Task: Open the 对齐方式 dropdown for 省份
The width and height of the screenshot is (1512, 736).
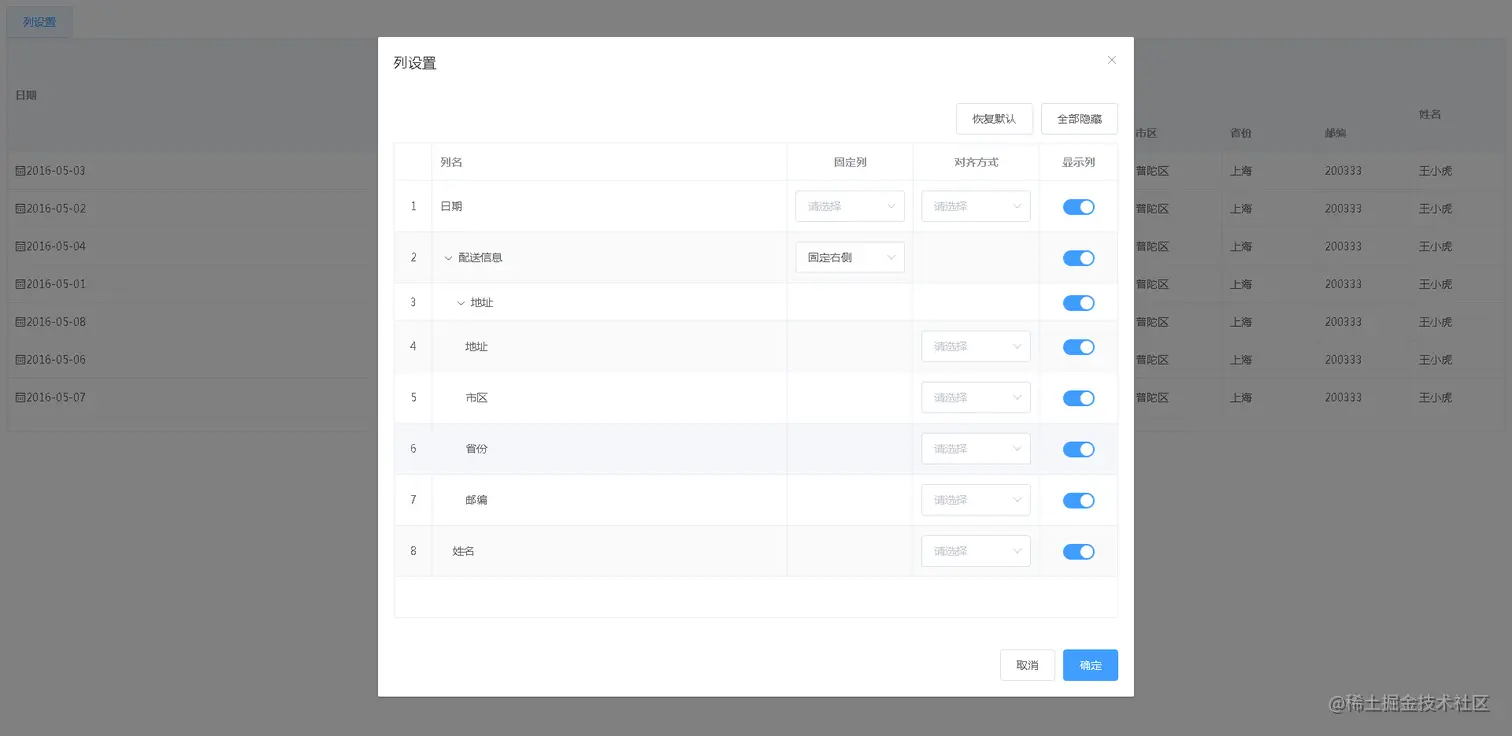Action: pyautogui.click(x=976, y=448)
